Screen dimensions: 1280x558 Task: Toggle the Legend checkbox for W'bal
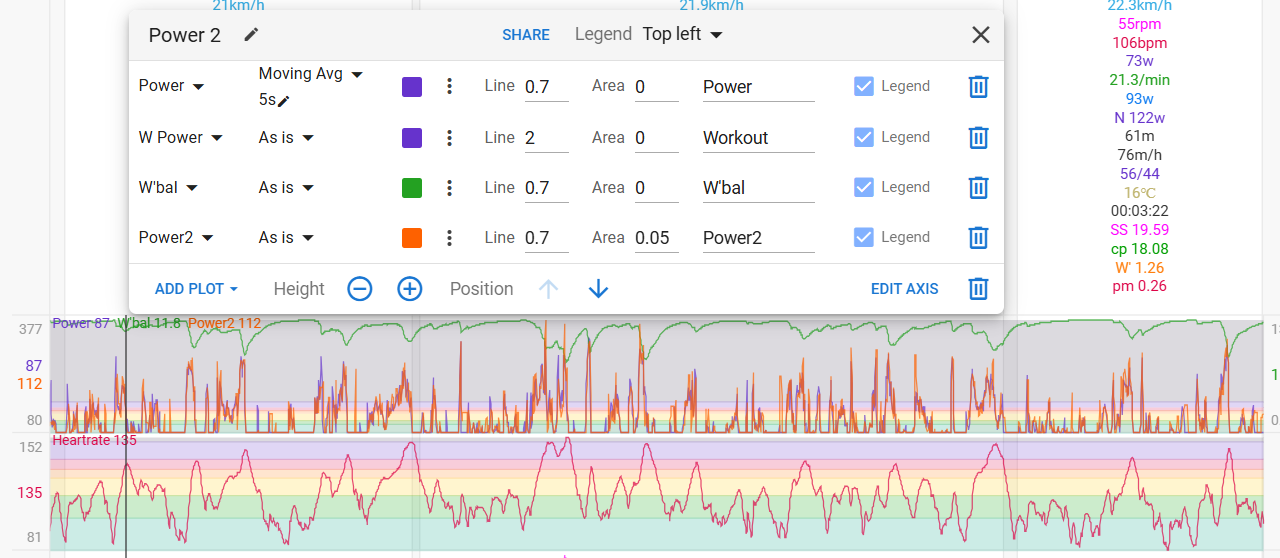pos(864,187)
